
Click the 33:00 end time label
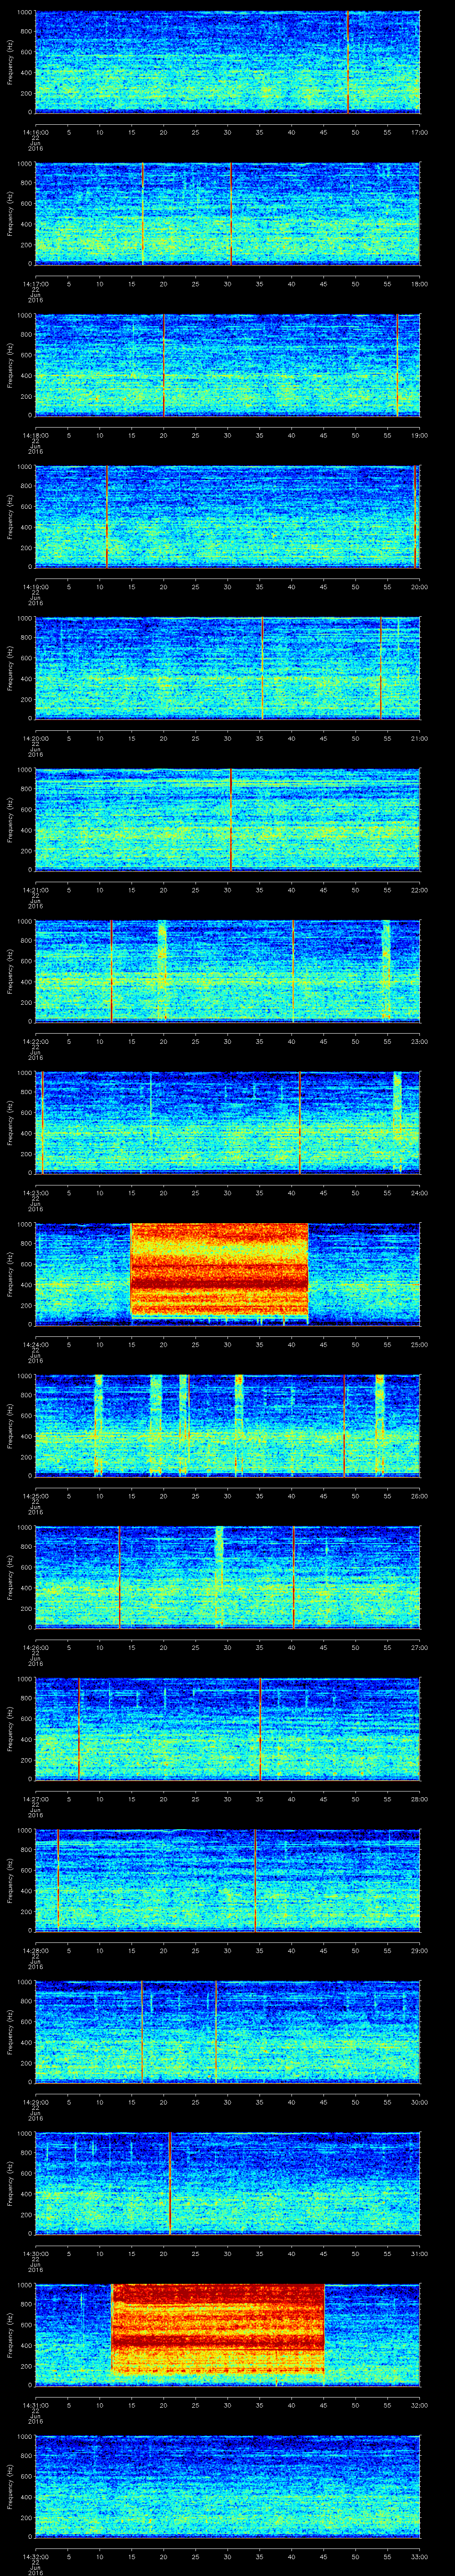click(x=419, y=2556)
